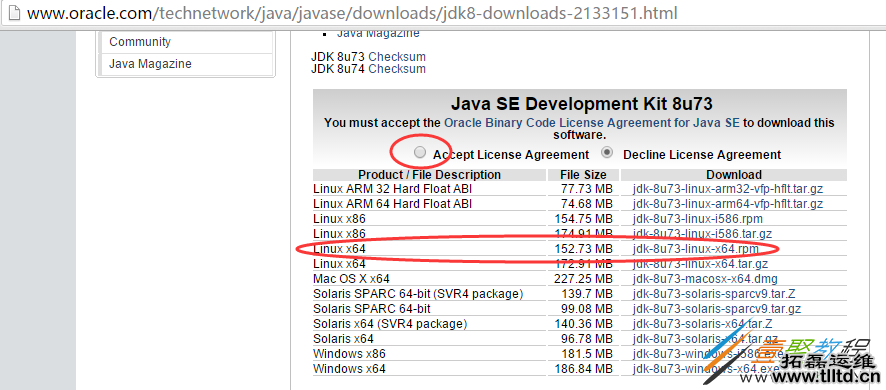
Task: Download jdk-8u73-linux-x64.rpm
Action: pos(696,249)
